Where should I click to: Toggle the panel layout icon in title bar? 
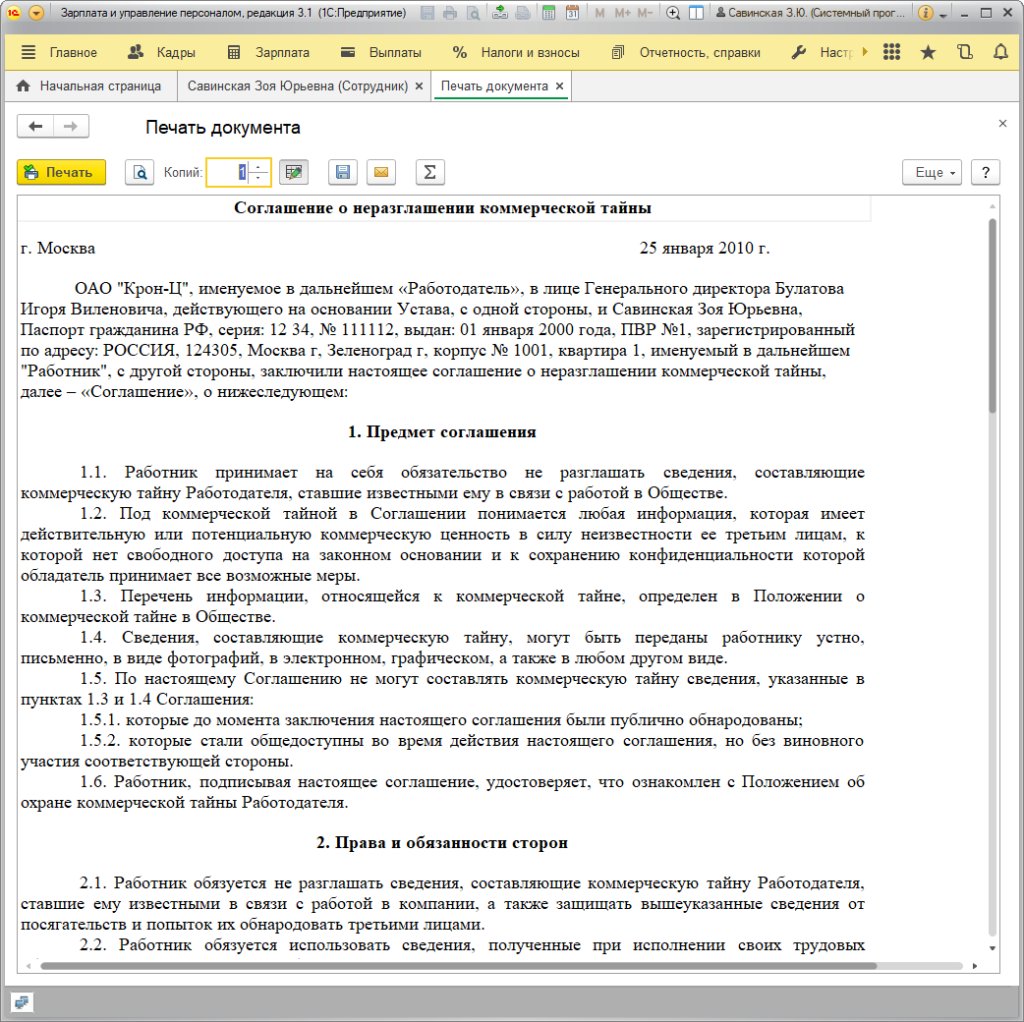696,13
